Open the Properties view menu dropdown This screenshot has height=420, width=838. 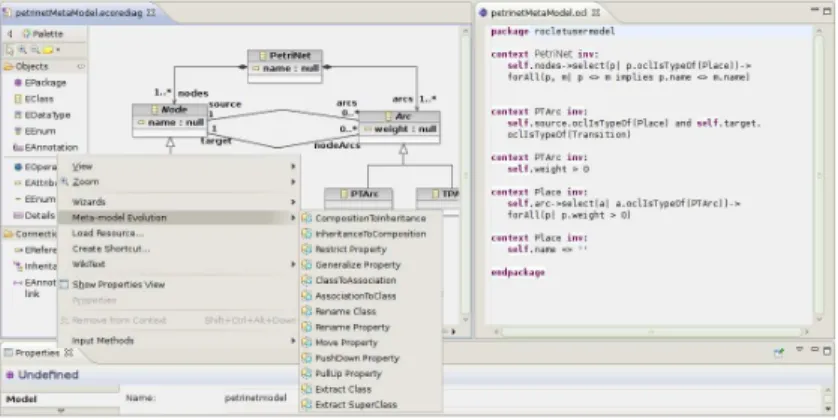800,351
